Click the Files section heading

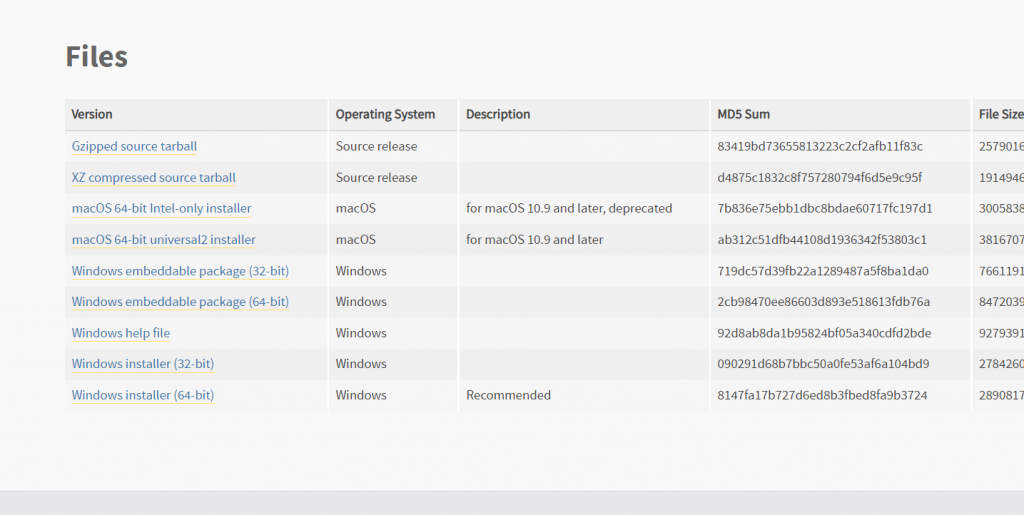click(96, 56)
